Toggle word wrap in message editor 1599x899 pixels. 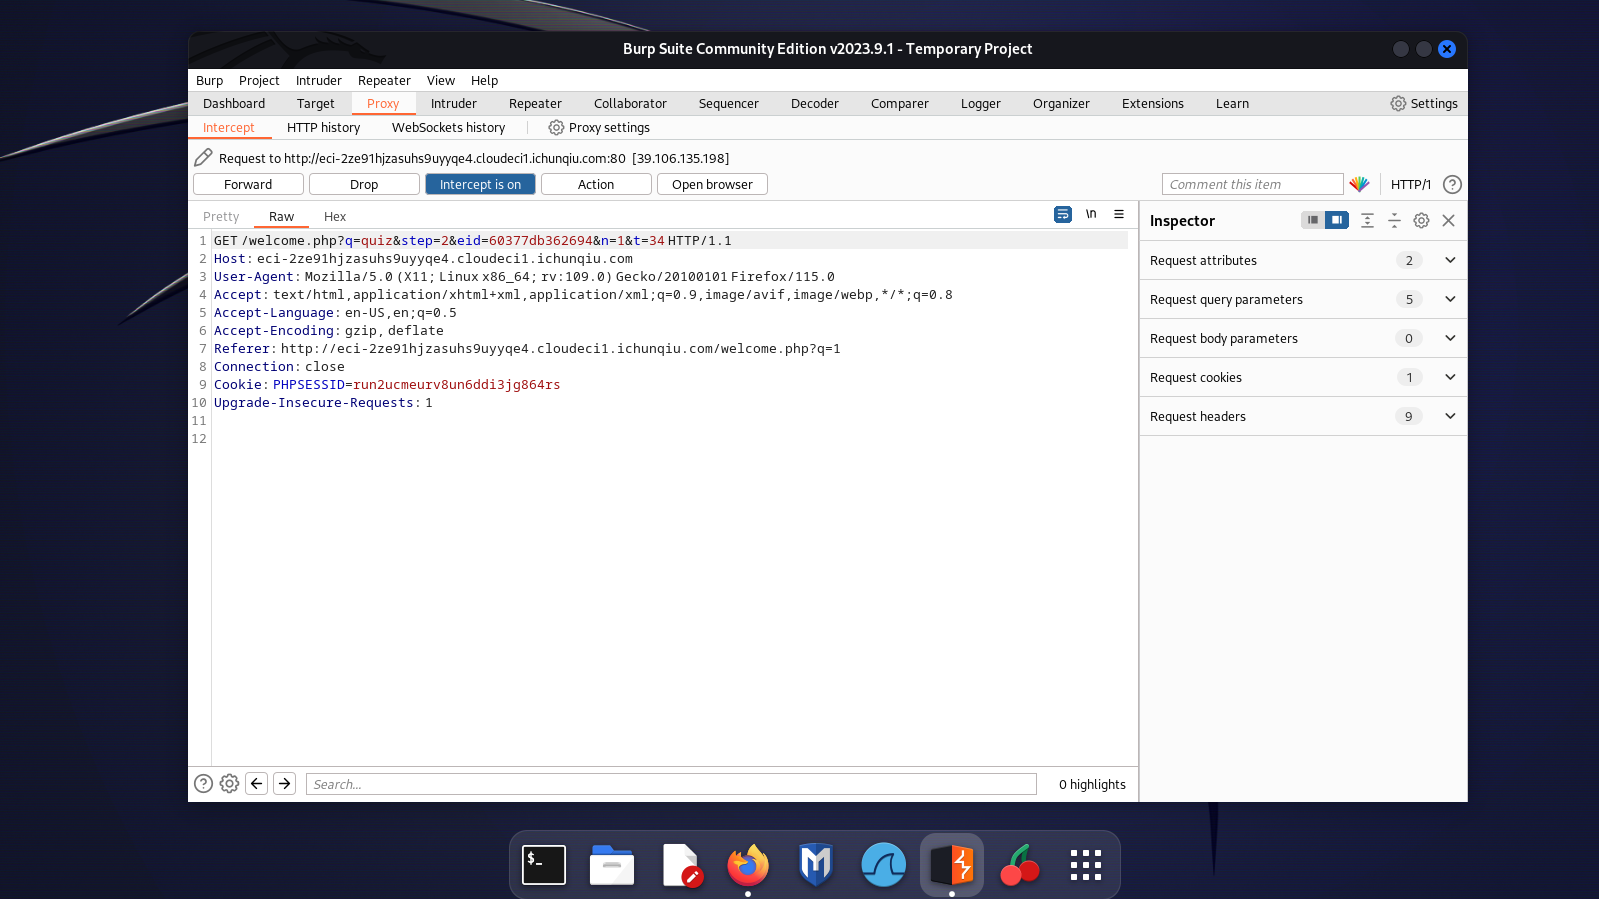tap(1062, 214)
